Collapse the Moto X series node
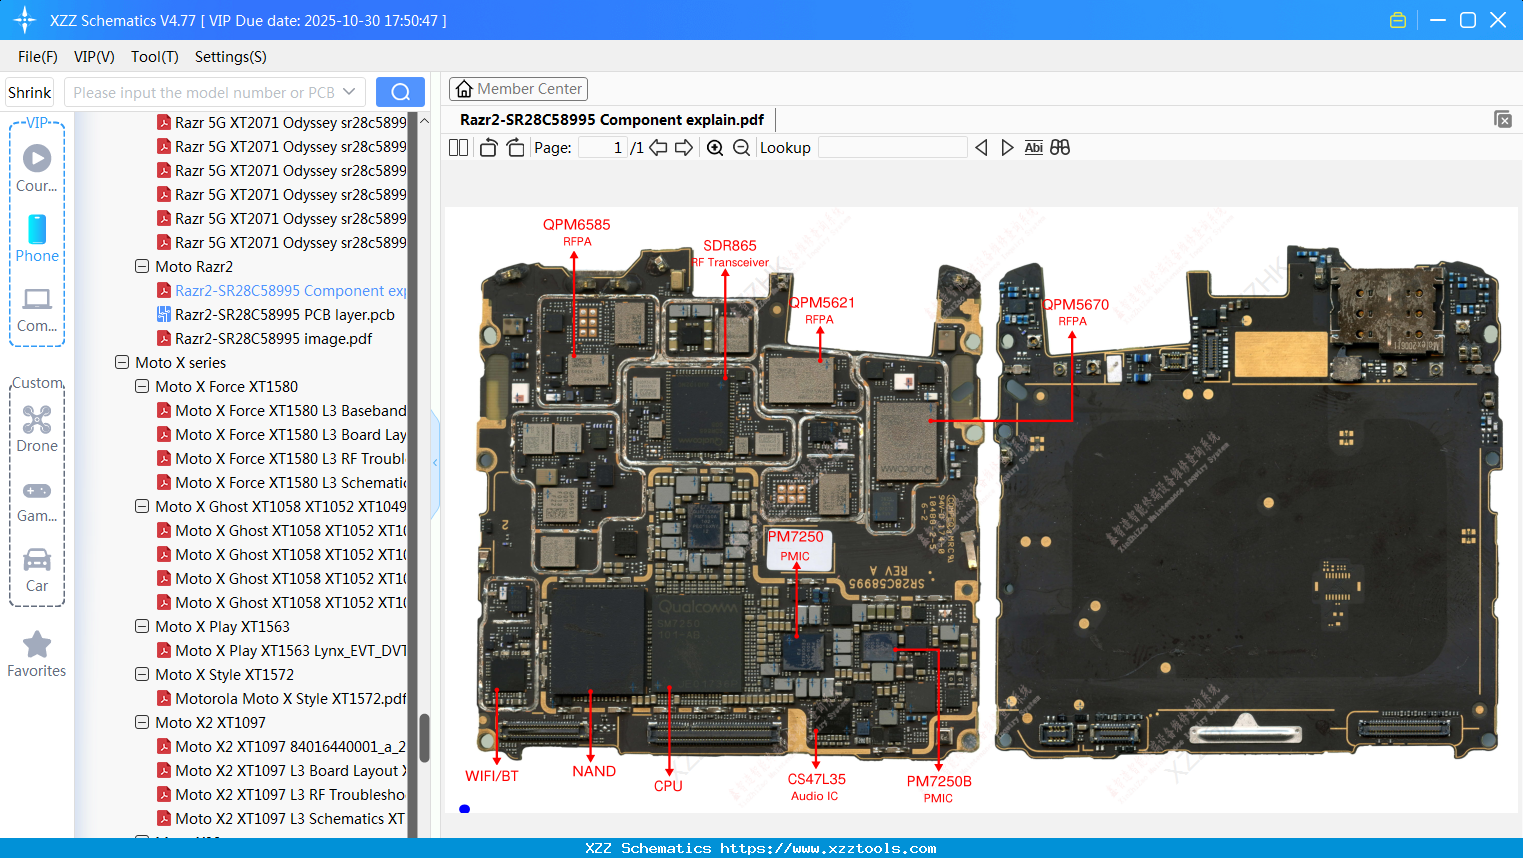1523x858 pixels. point(121,362)
